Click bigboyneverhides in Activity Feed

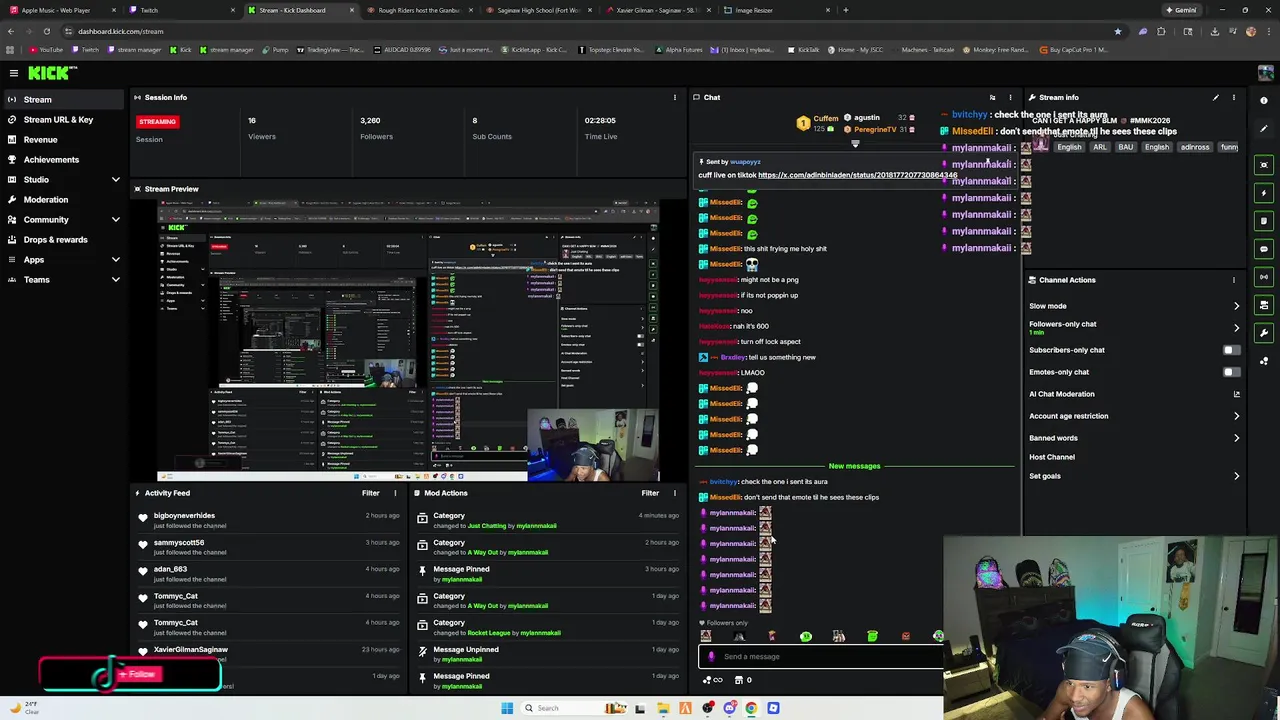184,516
